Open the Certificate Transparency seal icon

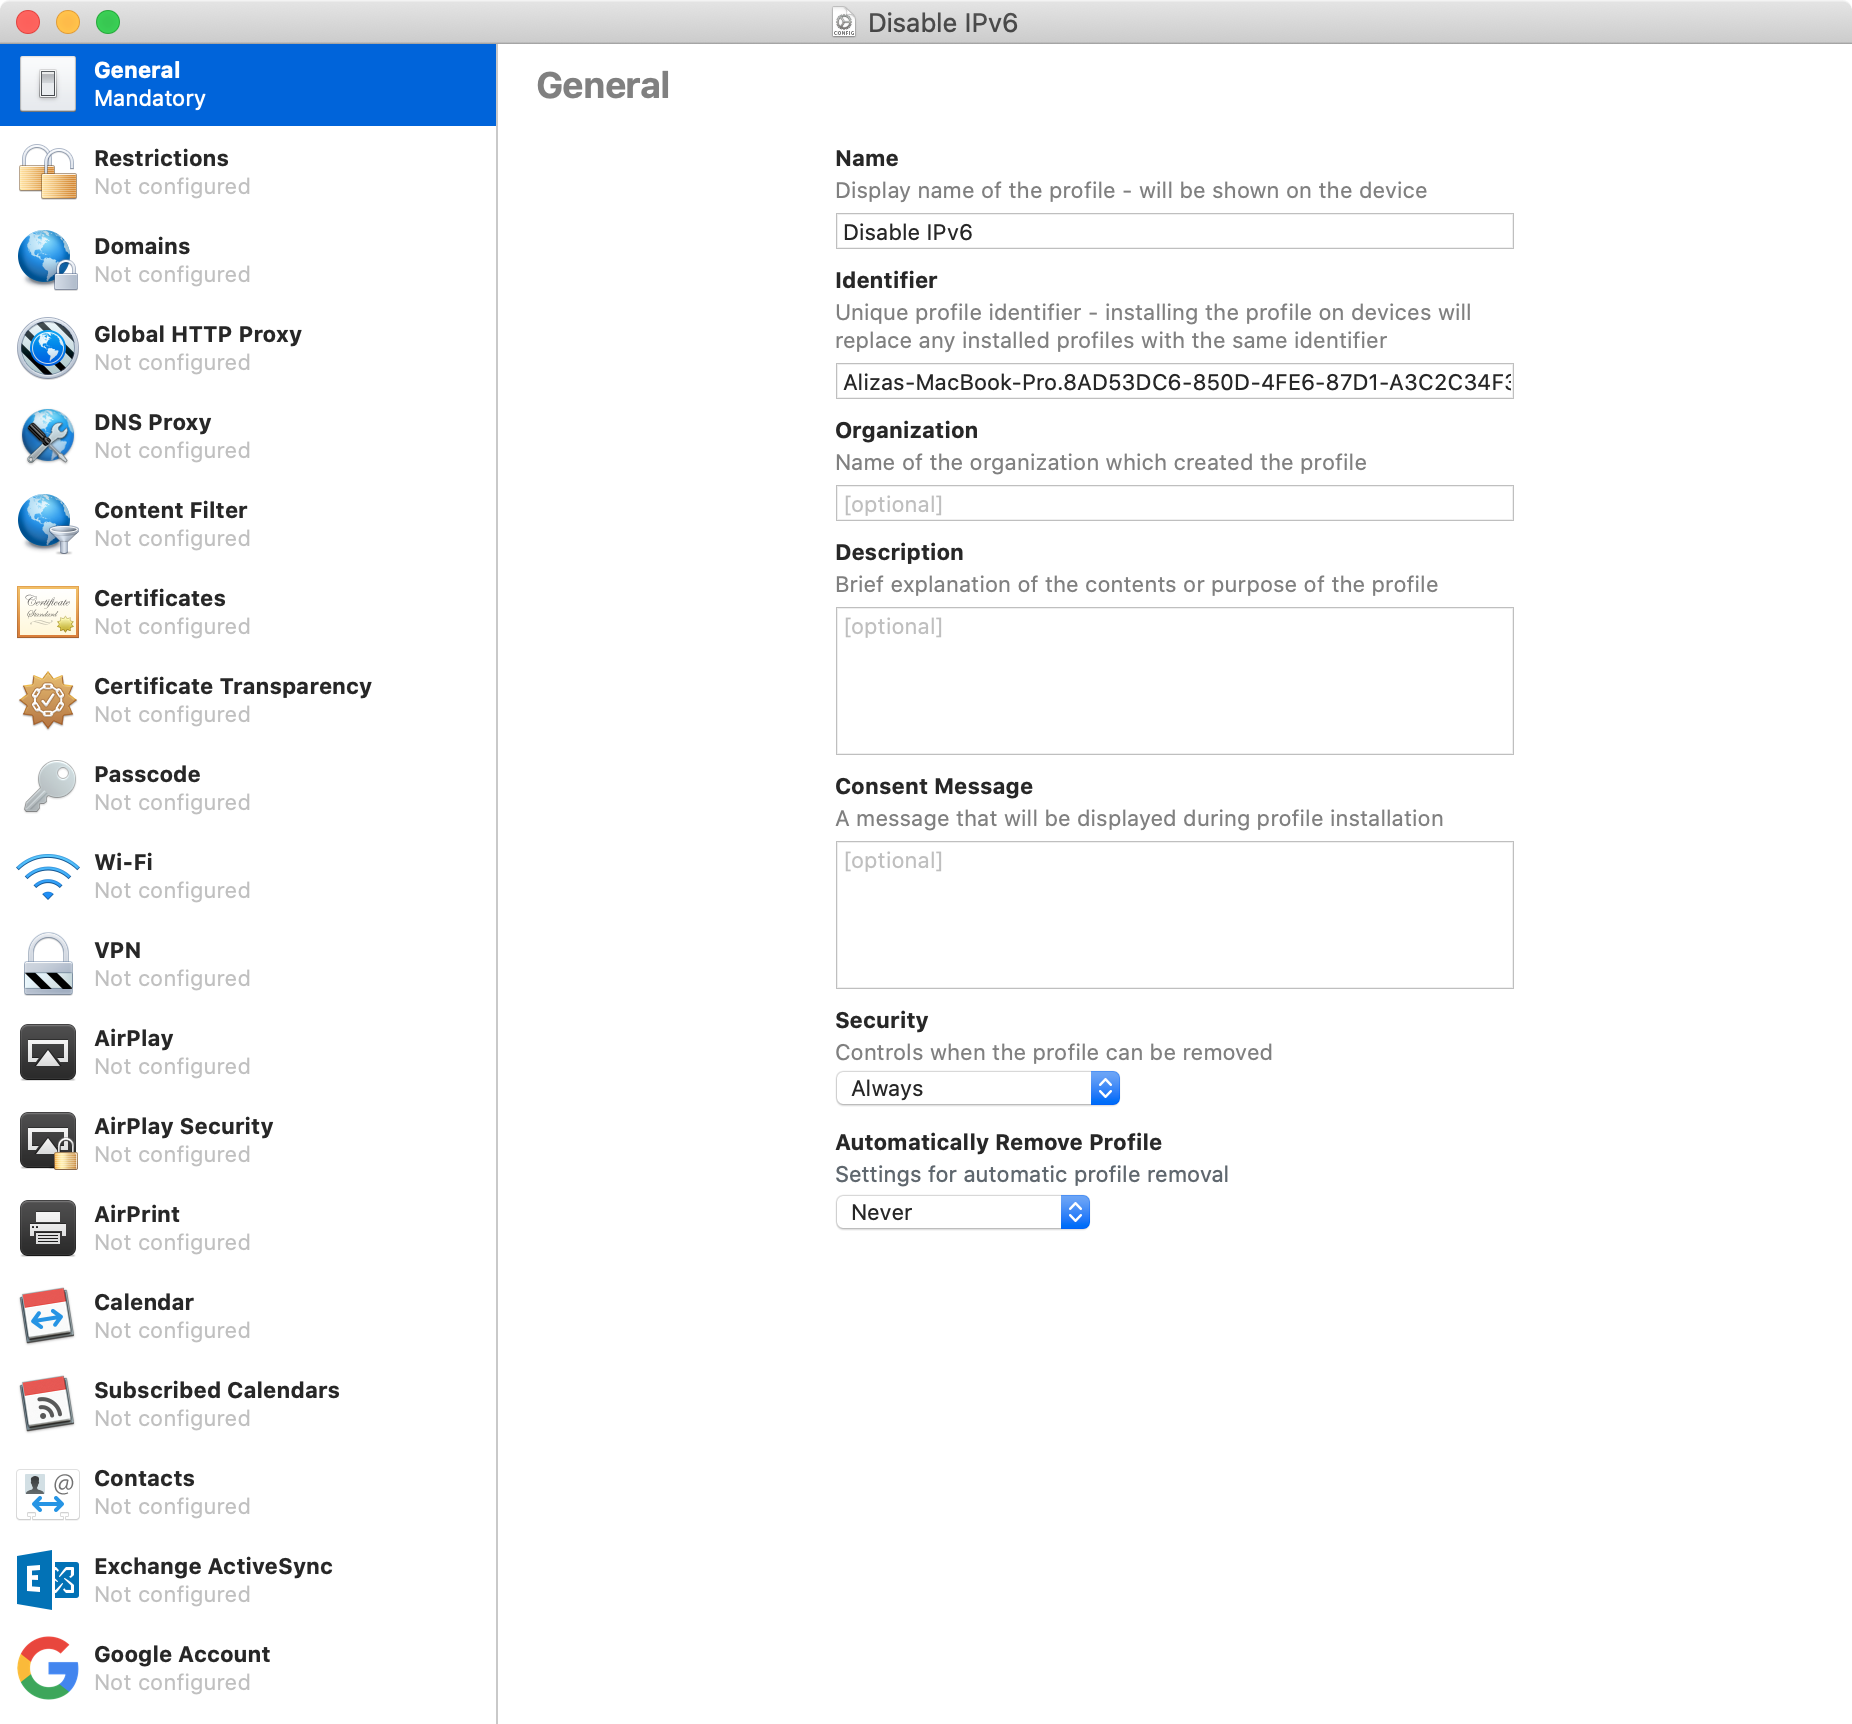pyautogui.click(x=47, y=700)
